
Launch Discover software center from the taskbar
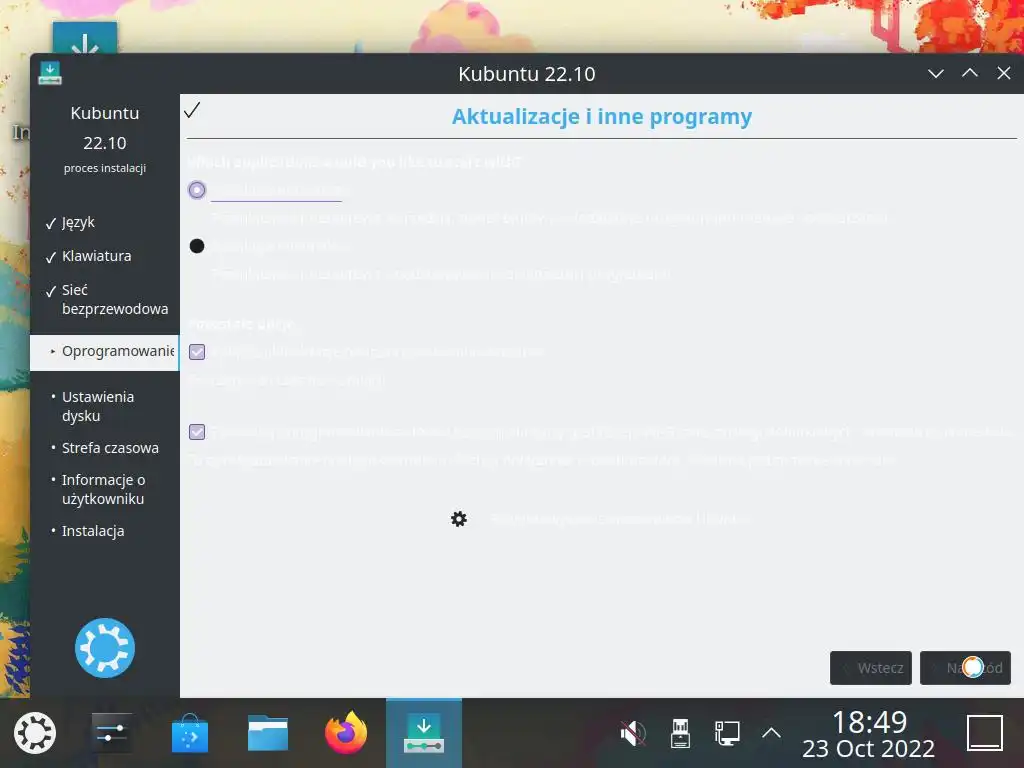pos(189,733)
